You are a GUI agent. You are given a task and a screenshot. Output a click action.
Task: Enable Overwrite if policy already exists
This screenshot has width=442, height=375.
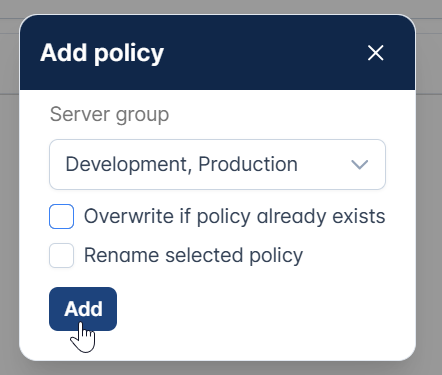click(x=61, y=216)
